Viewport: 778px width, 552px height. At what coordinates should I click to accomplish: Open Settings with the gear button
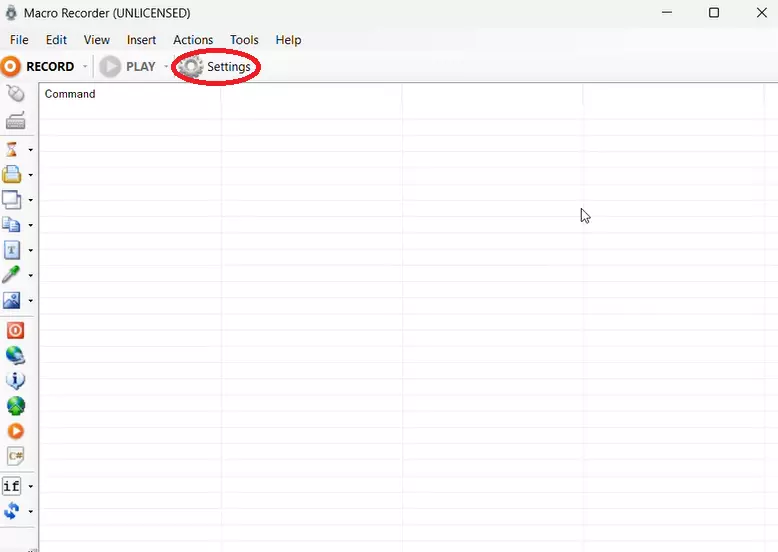pos(215,66)
